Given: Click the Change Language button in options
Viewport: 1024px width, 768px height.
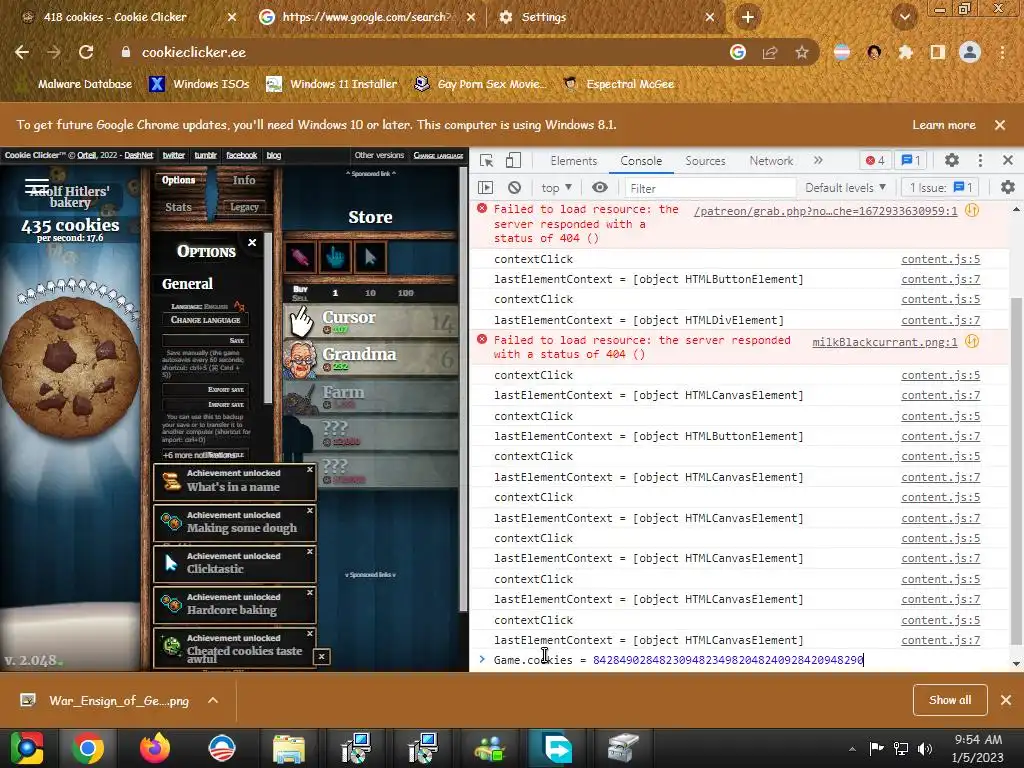Looking at the screenshot, I should pos(205,320).
